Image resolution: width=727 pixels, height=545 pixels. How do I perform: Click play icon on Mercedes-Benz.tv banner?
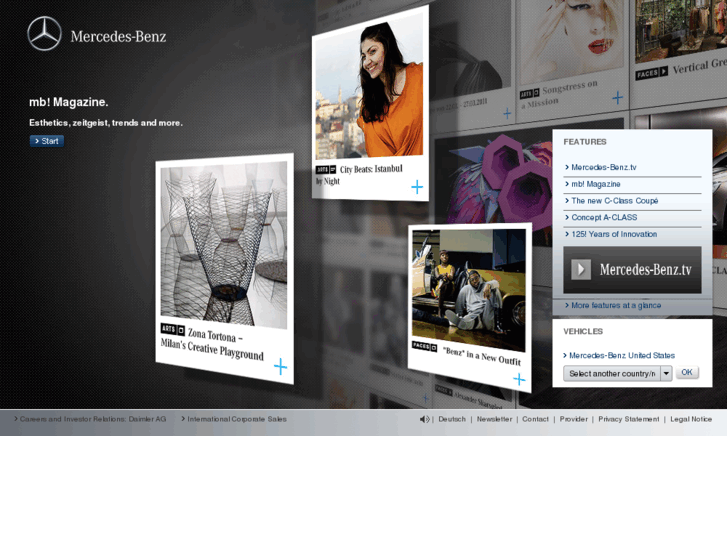point(580,269)
